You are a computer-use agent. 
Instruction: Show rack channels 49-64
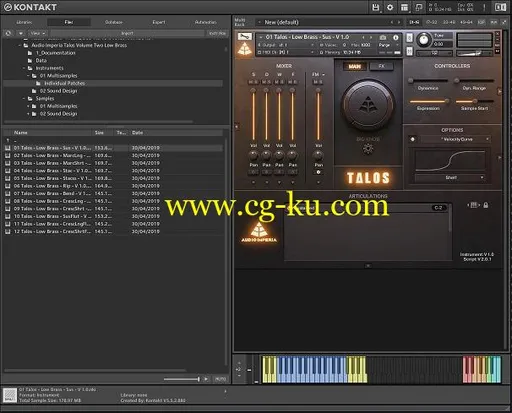click(466, 22)
